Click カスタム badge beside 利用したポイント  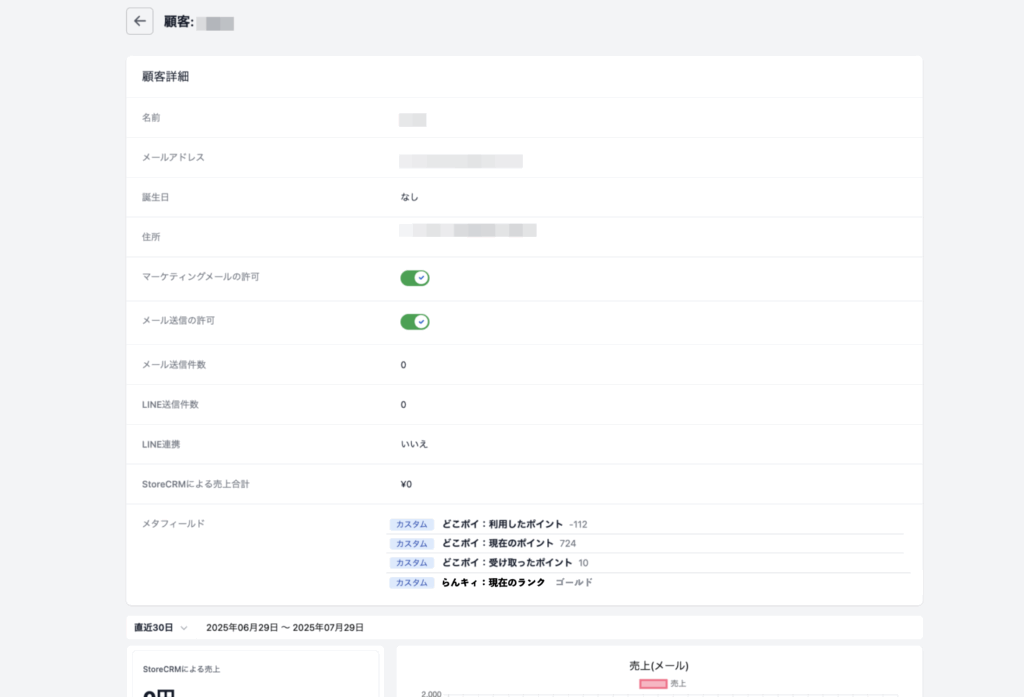[411, 524]
